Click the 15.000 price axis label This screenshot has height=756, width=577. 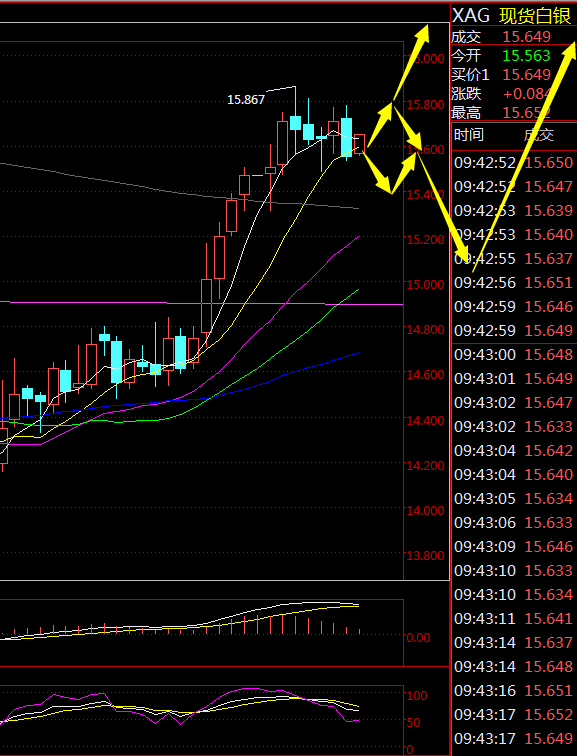click(x=425, y=284)
